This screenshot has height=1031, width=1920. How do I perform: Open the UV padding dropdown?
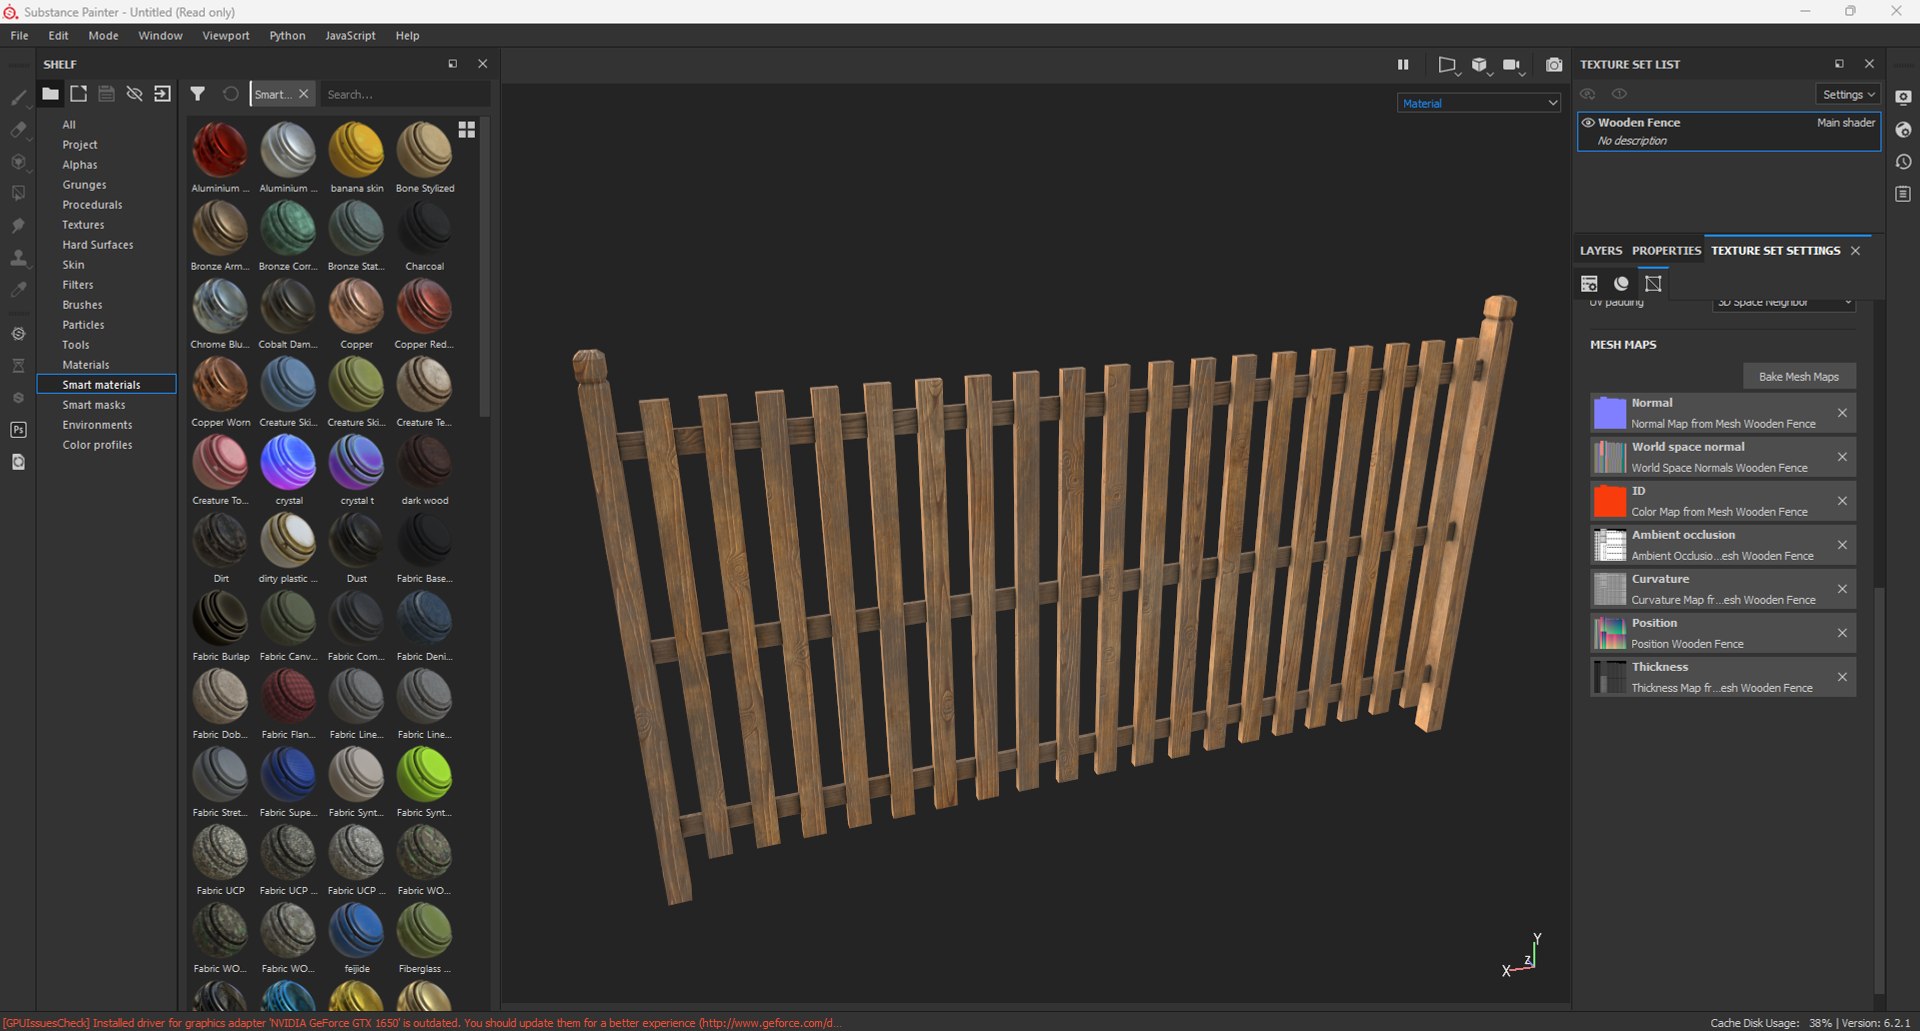[1784, 303]
